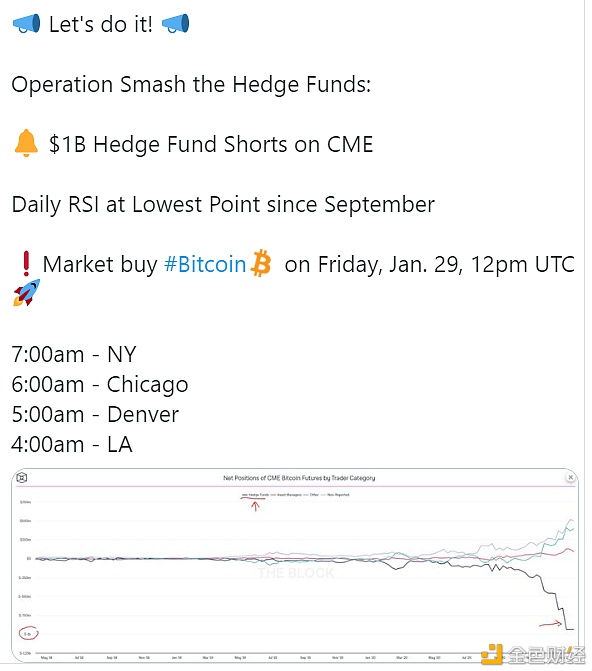Close the chart with the X icon
This screenshot has width=592, height=671.
pos(570,477)
